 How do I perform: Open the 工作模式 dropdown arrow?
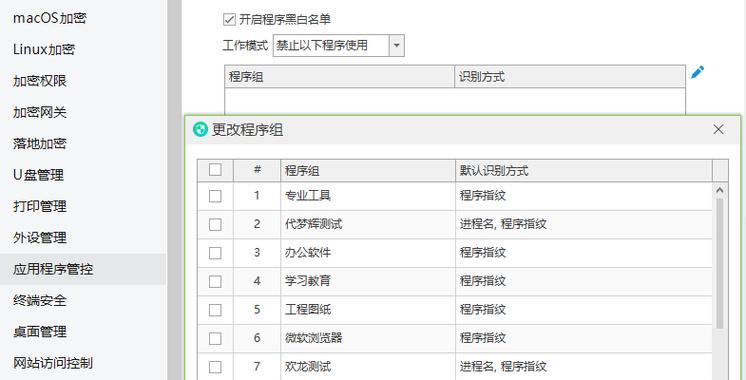click(x=397, y=46)
